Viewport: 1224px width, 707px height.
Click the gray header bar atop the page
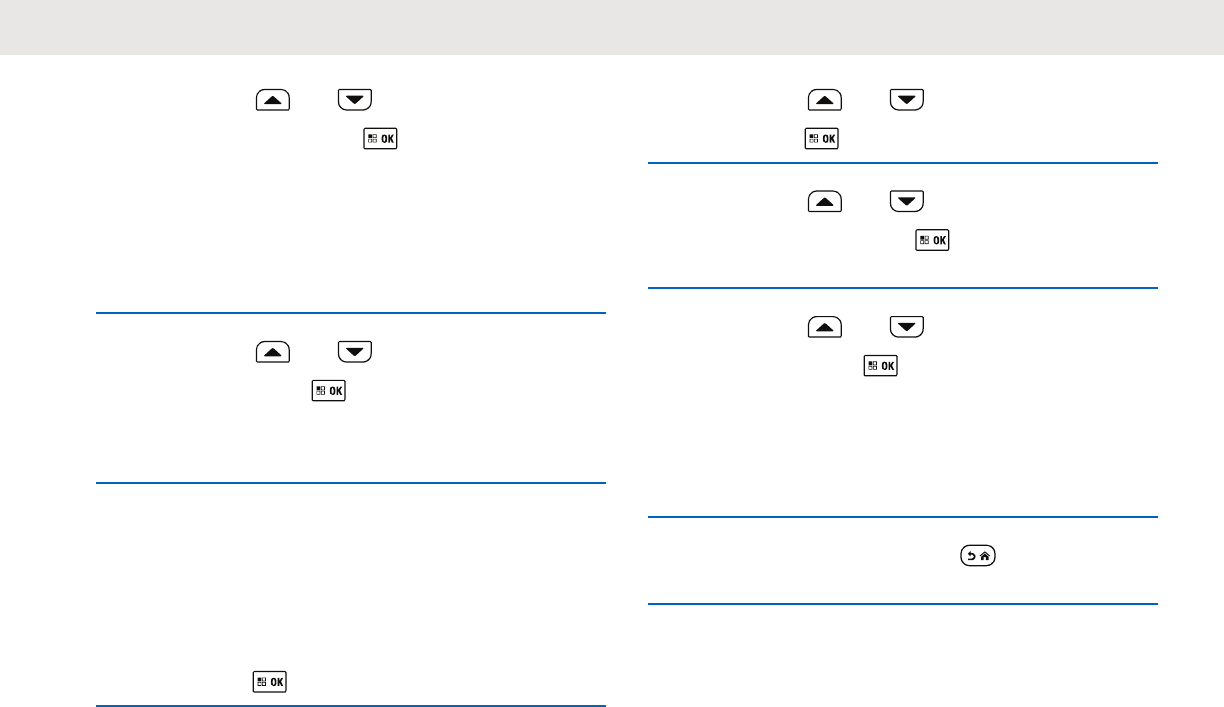pos(612,27)
